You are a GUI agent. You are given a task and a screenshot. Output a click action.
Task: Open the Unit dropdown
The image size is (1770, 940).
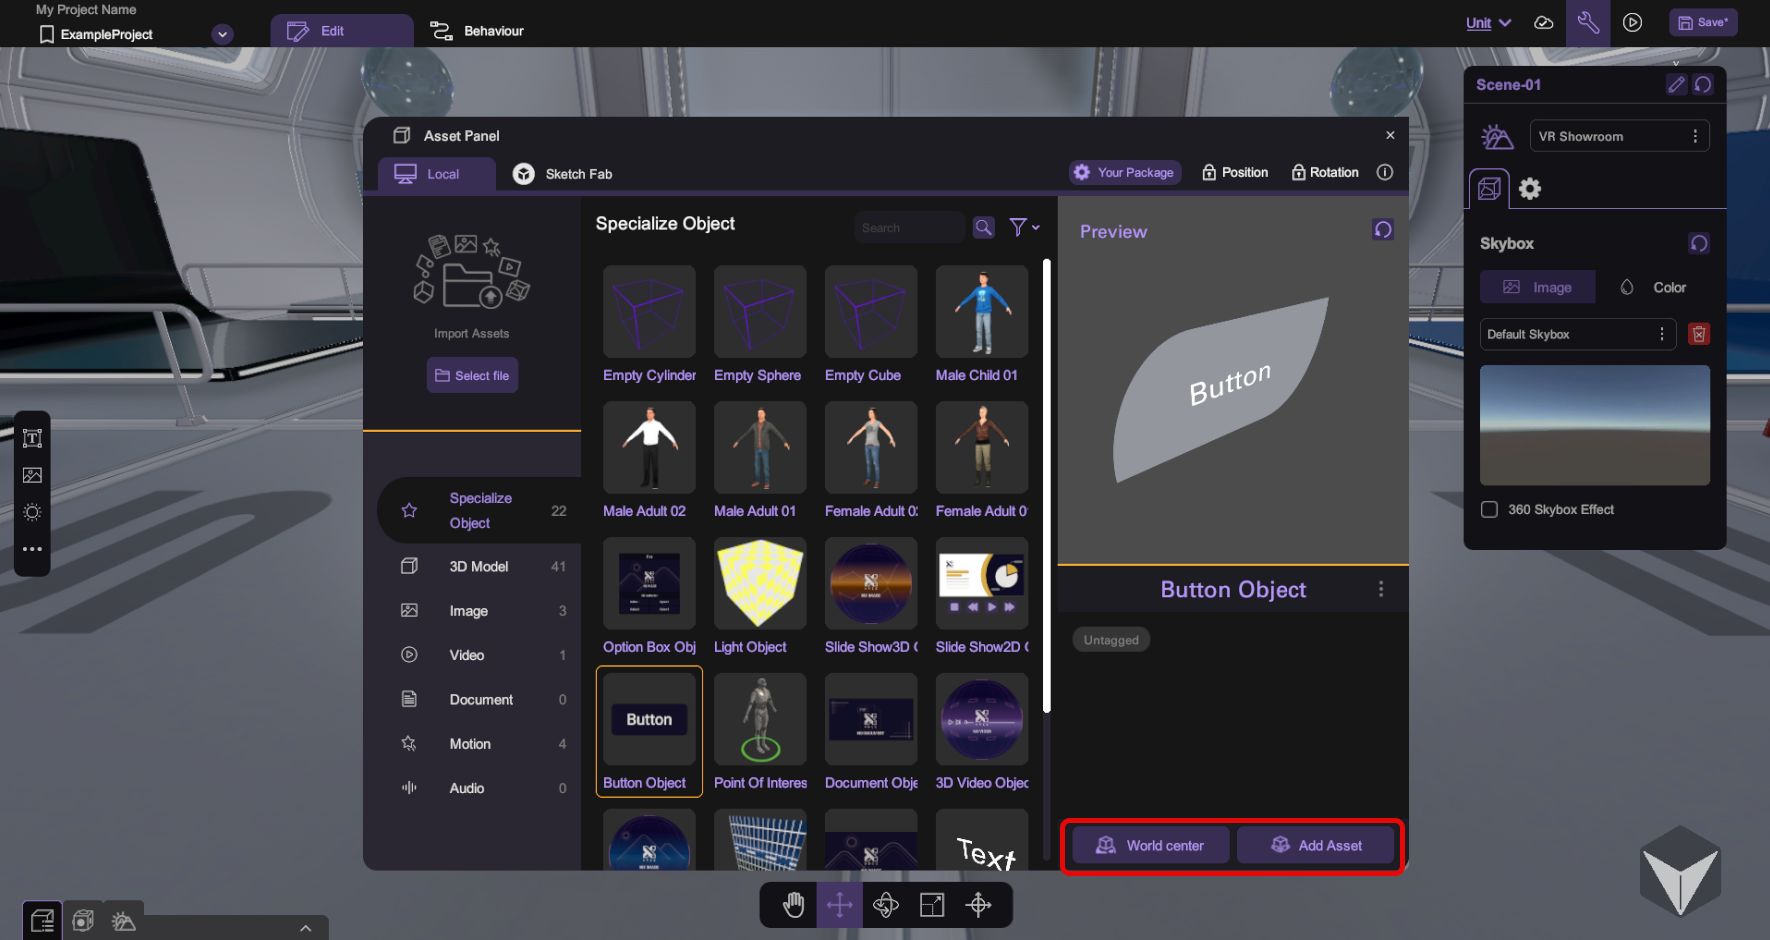[x=1488, y=23]
